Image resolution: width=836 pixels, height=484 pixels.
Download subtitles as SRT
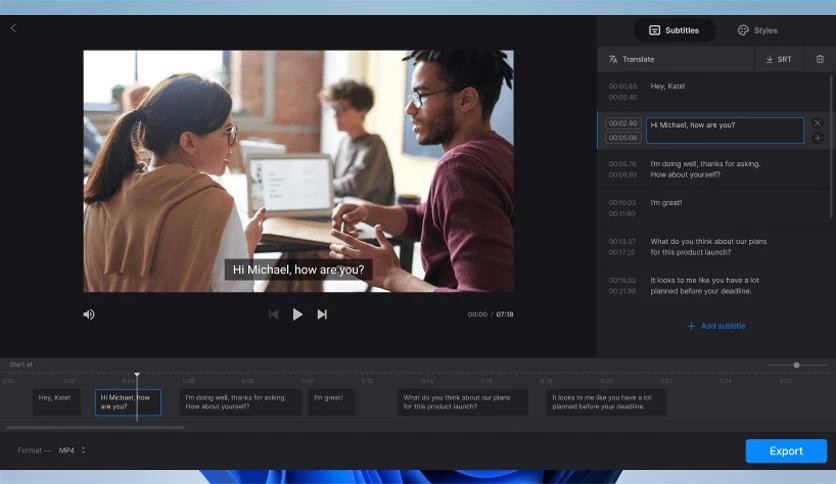778,59
